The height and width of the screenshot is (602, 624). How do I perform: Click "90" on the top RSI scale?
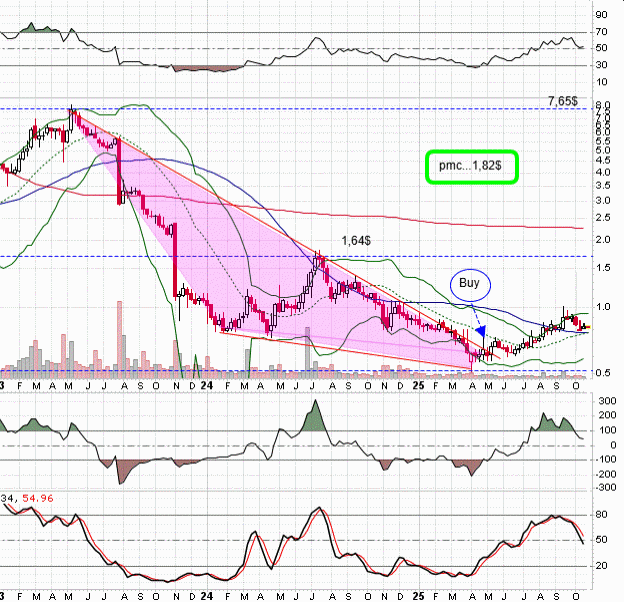coord(600,15)
